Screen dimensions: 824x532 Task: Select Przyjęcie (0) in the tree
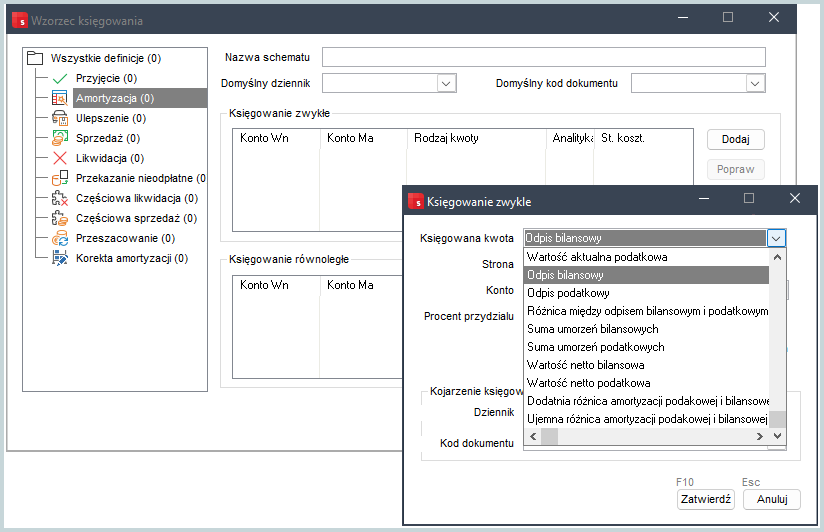pyautogui.click(x=106, y=78)
